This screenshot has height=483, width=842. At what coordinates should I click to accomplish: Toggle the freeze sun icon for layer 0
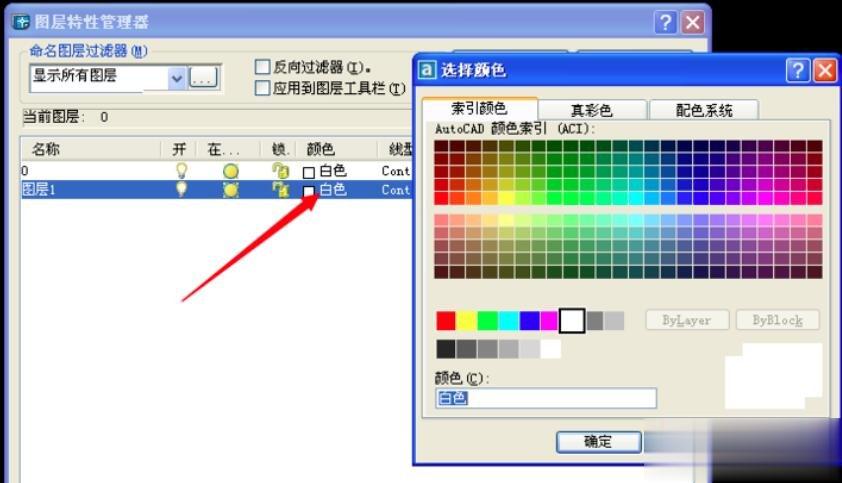231,171
